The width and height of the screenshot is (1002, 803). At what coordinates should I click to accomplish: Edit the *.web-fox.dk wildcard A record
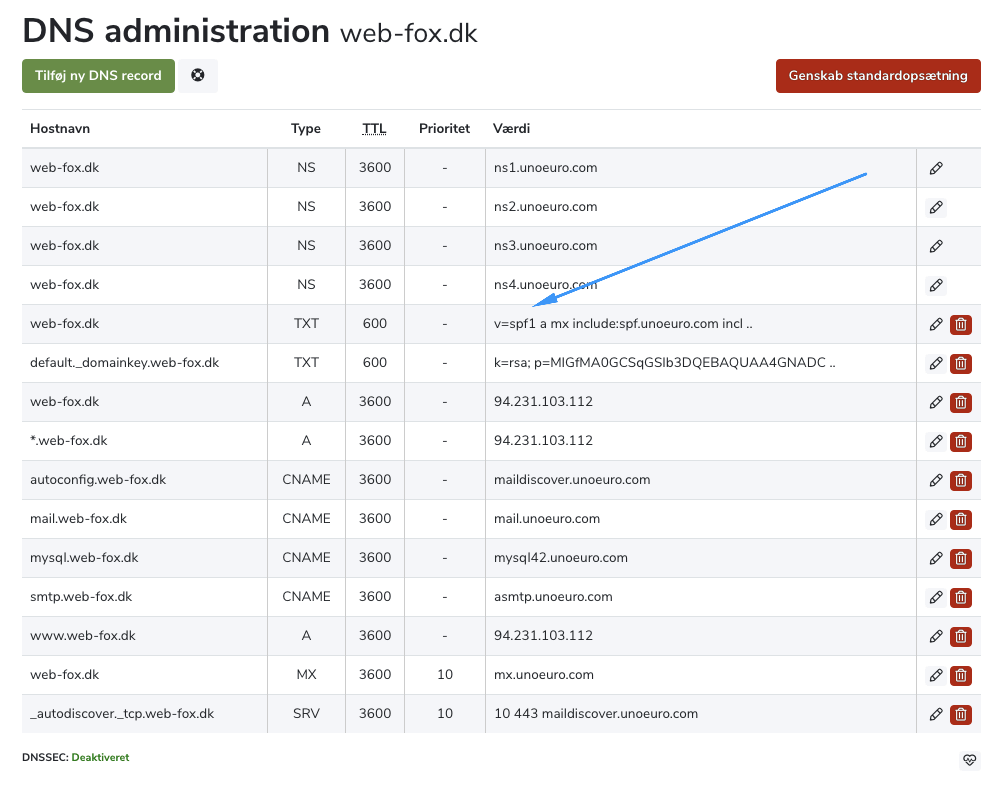(936, 441)
